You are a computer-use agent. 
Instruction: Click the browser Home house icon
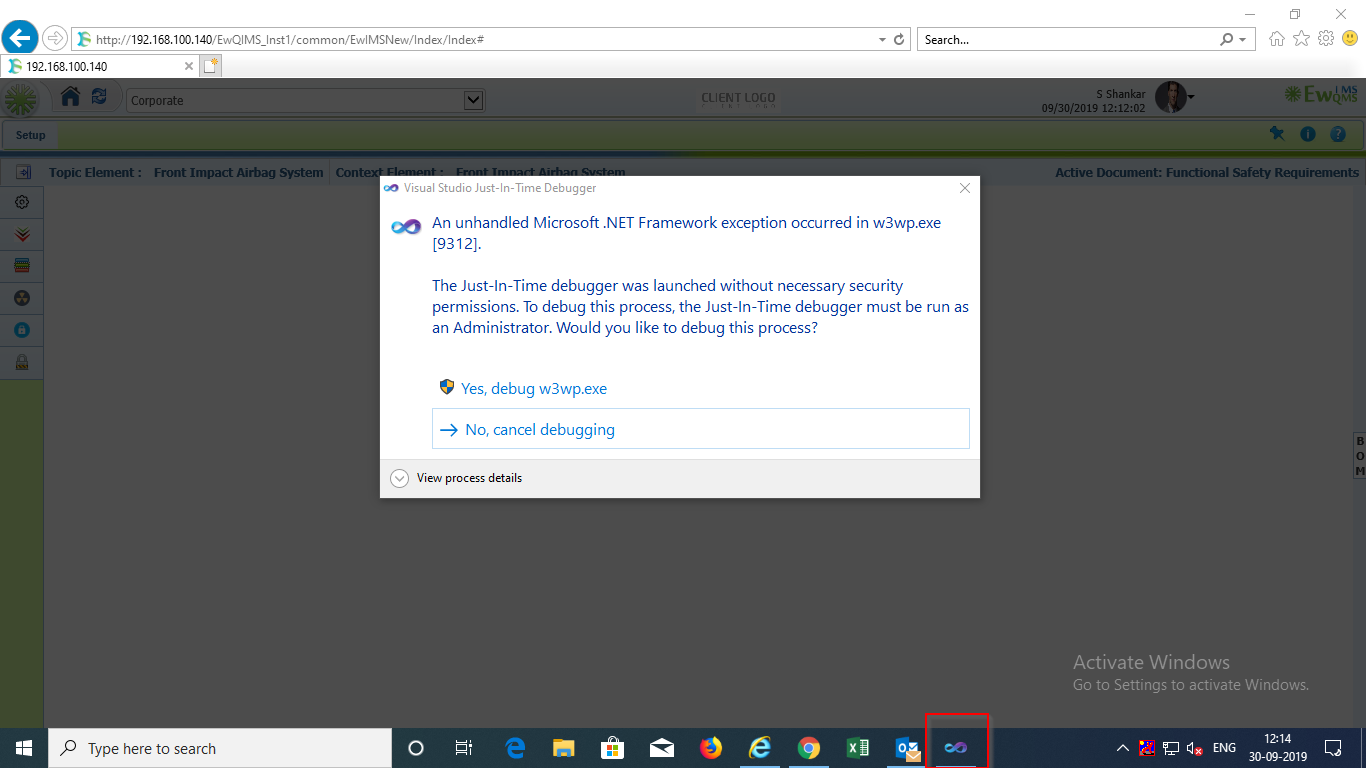click(1277, 39)
